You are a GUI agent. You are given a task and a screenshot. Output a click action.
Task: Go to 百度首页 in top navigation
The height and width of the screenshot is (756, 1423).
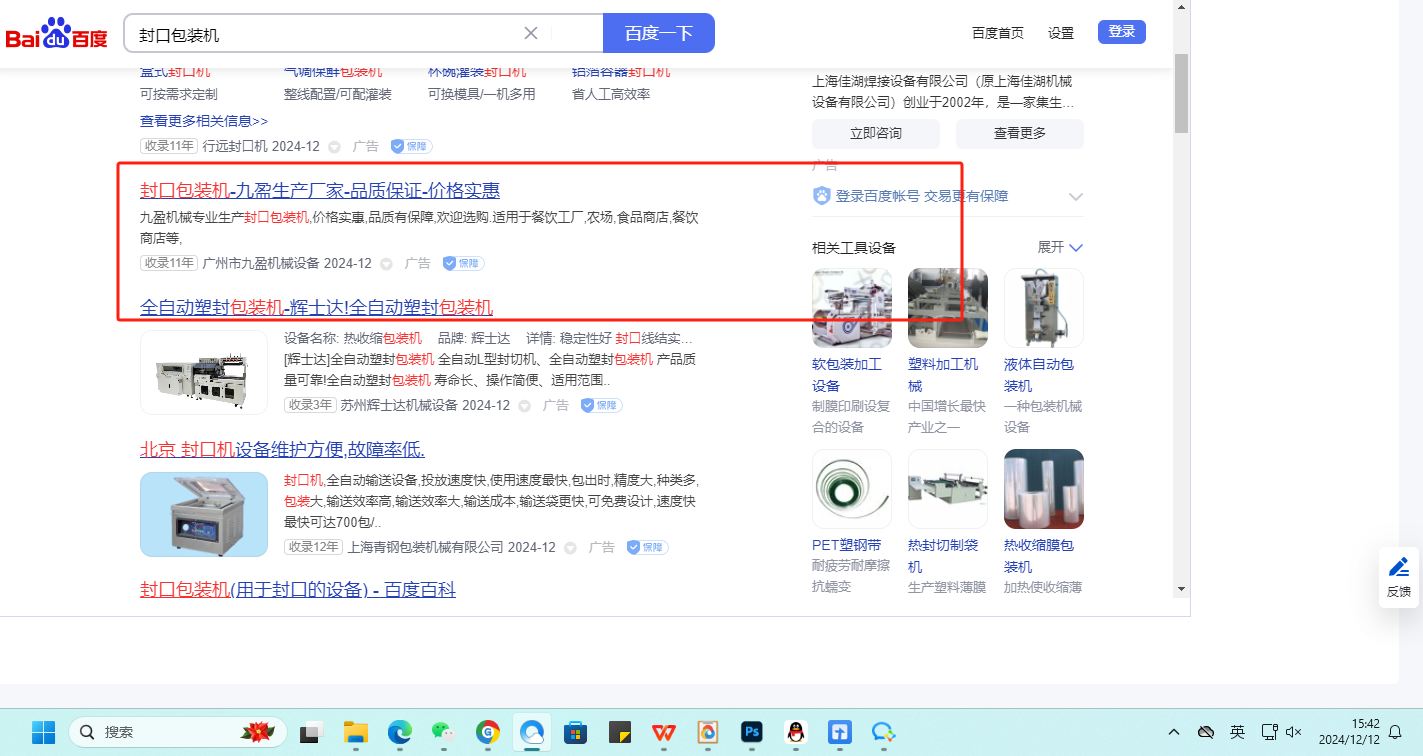(997, 33)
